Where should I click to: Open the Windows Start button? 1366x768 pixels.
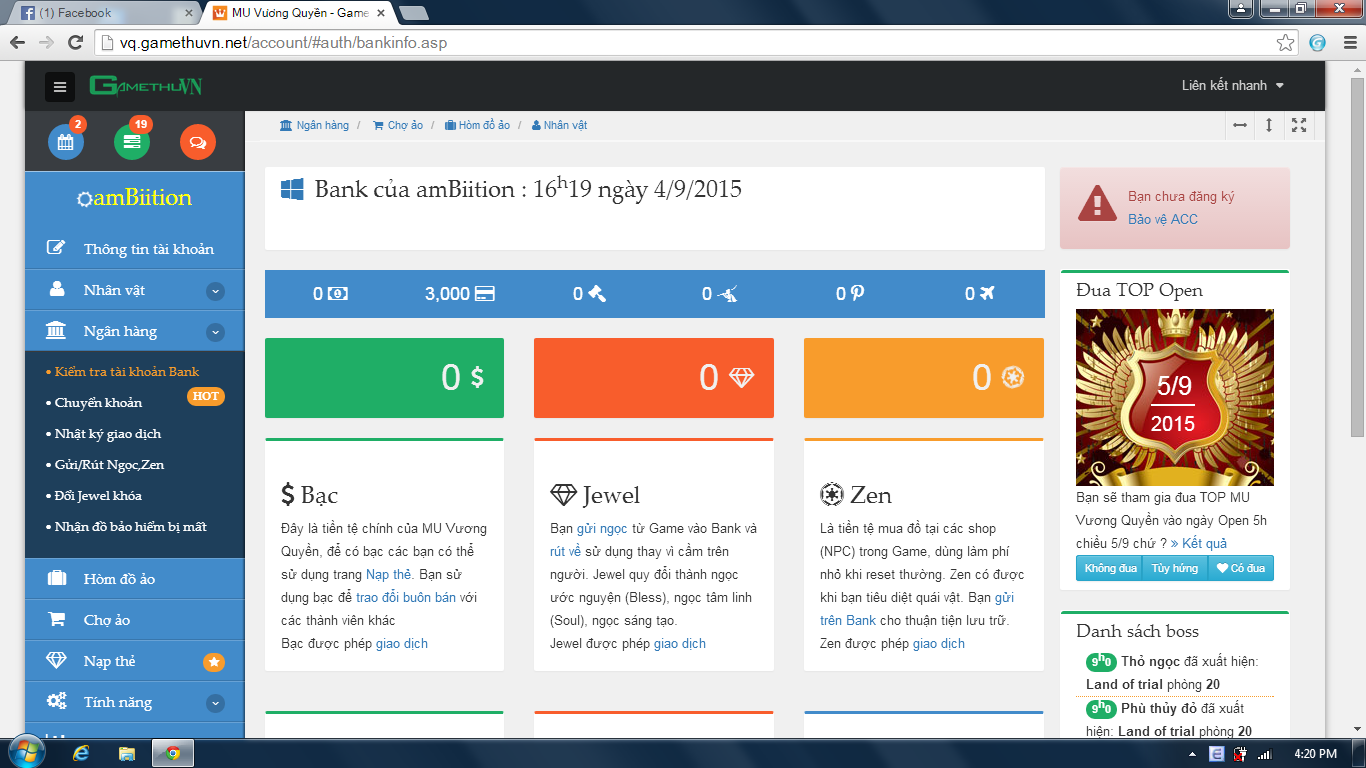coord(26,752)
